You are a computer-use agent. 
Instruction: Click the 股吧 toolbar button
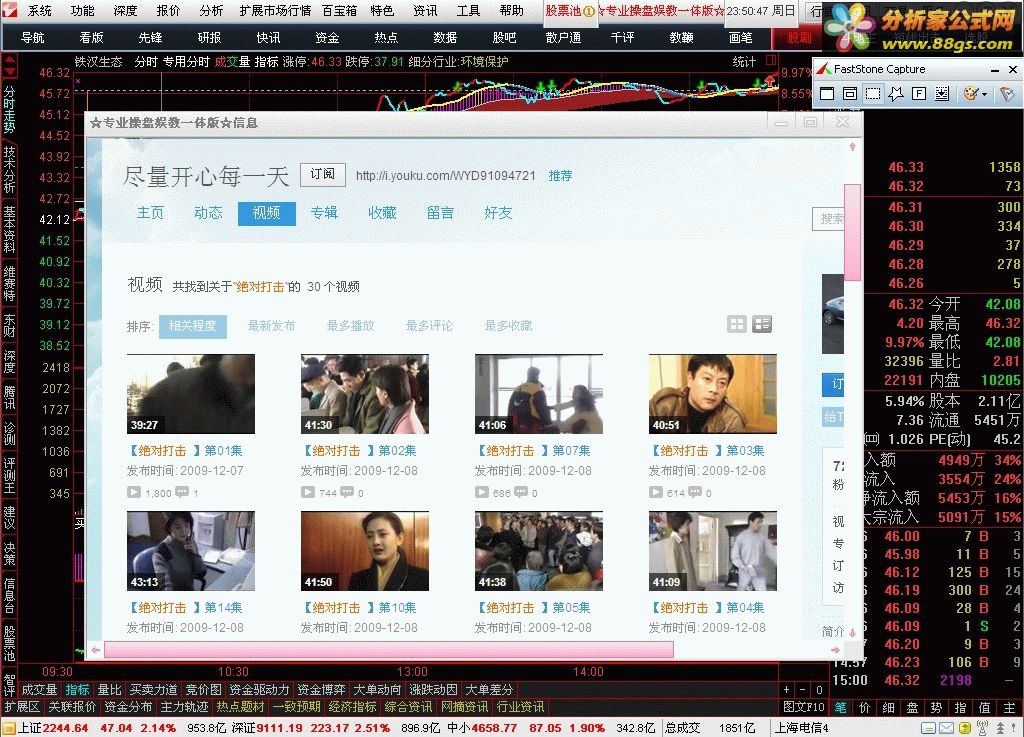504,38
